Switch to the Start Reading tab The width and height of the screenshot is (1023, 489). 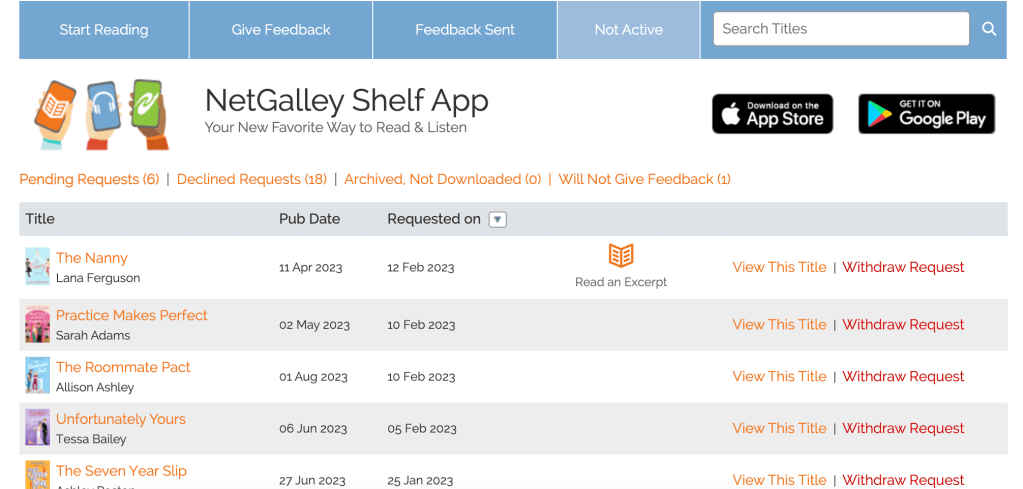point(104,30)
